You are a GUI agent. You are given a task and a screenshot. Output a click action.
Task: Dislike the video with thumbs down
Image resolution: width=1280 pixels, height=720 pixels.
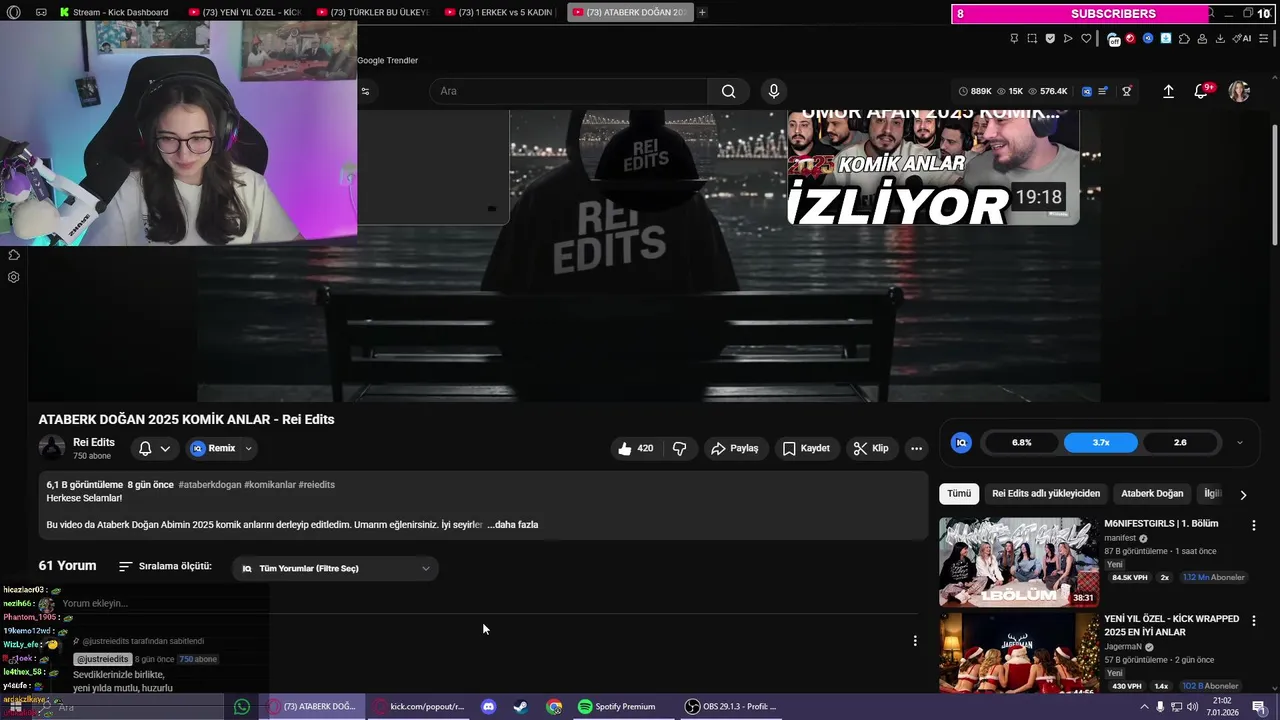[680, 448]
